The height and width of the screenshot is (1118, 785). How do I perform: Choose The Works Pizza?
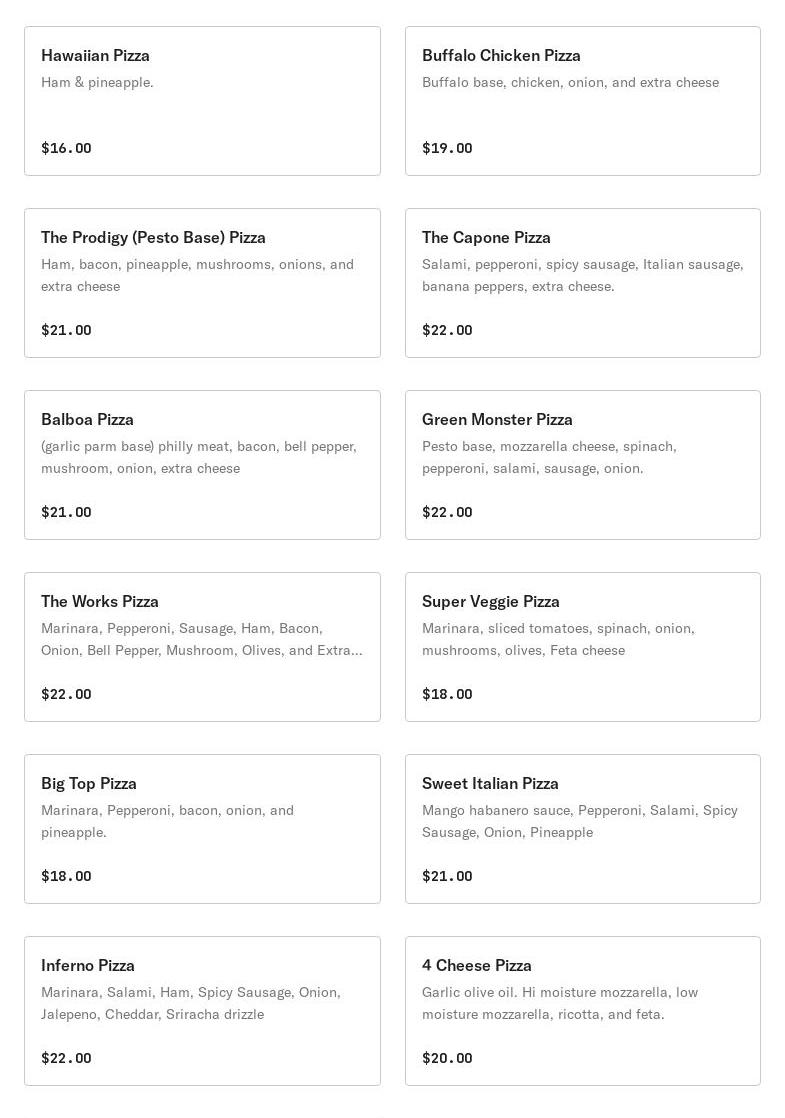202,647
